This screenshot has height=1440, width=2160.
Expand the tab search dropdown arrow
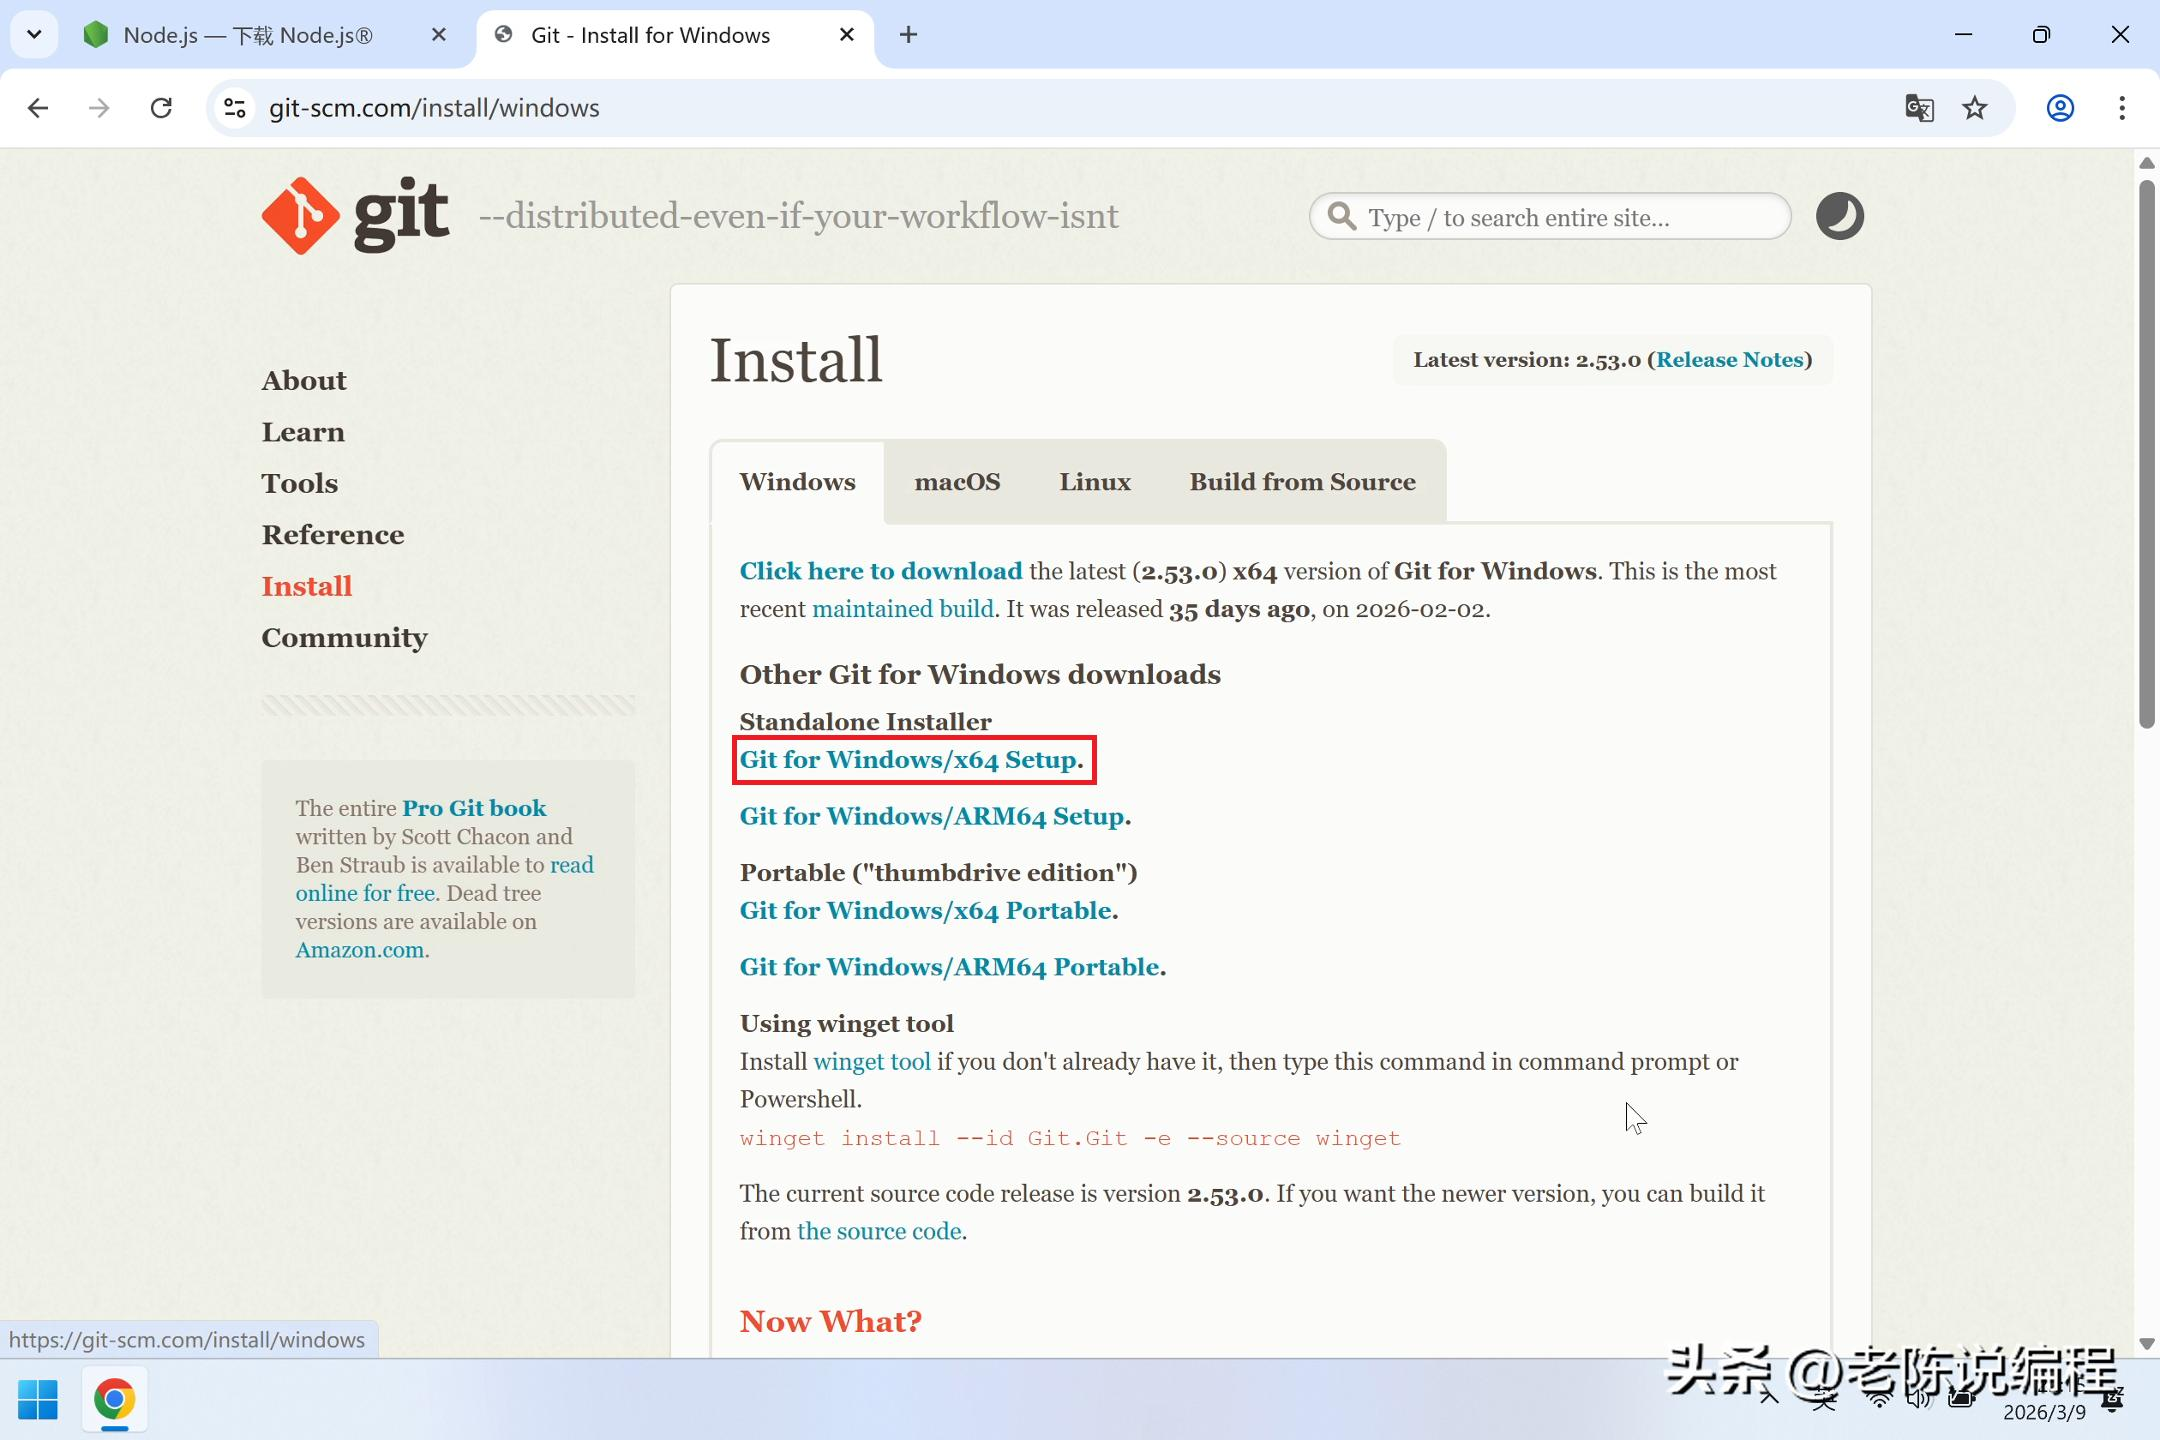pos(34,35)
